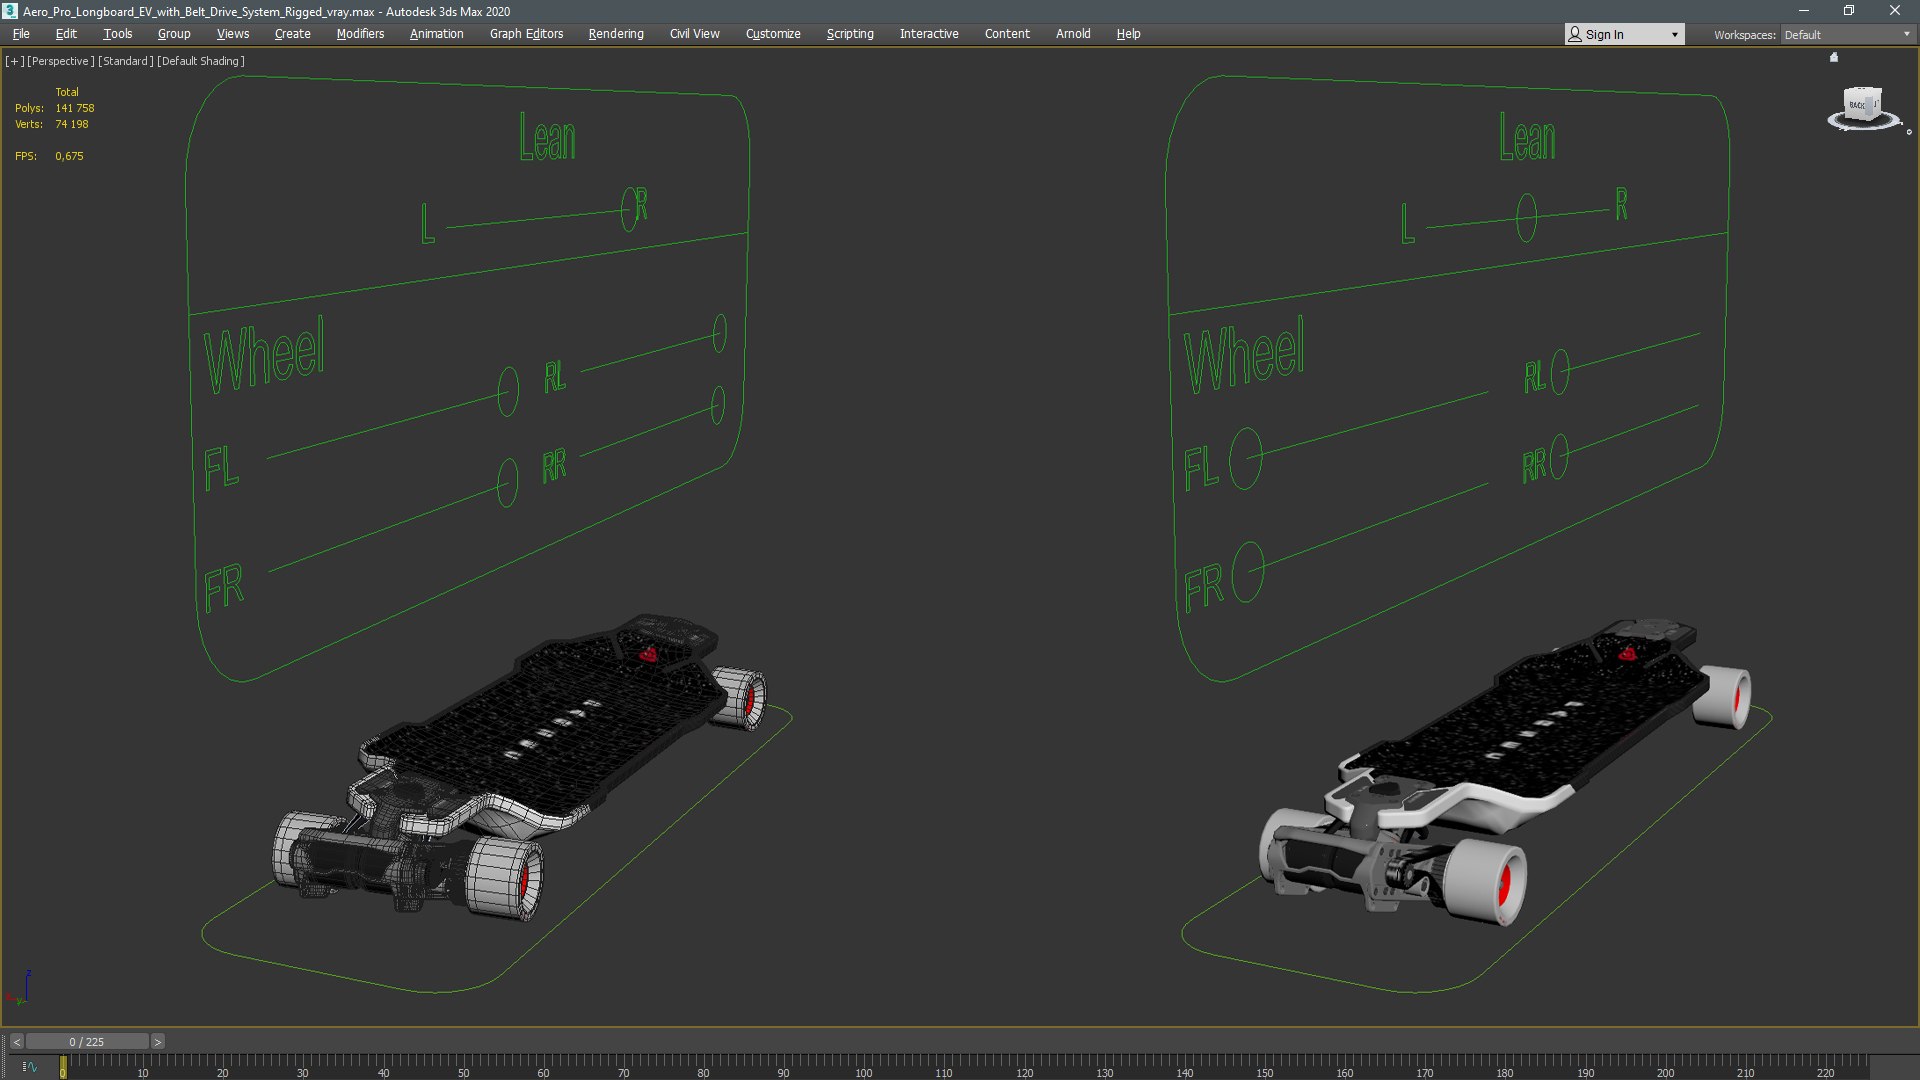Open the viewport [+] general menu
This screenshot has height=1080, width=1920.
14,61
